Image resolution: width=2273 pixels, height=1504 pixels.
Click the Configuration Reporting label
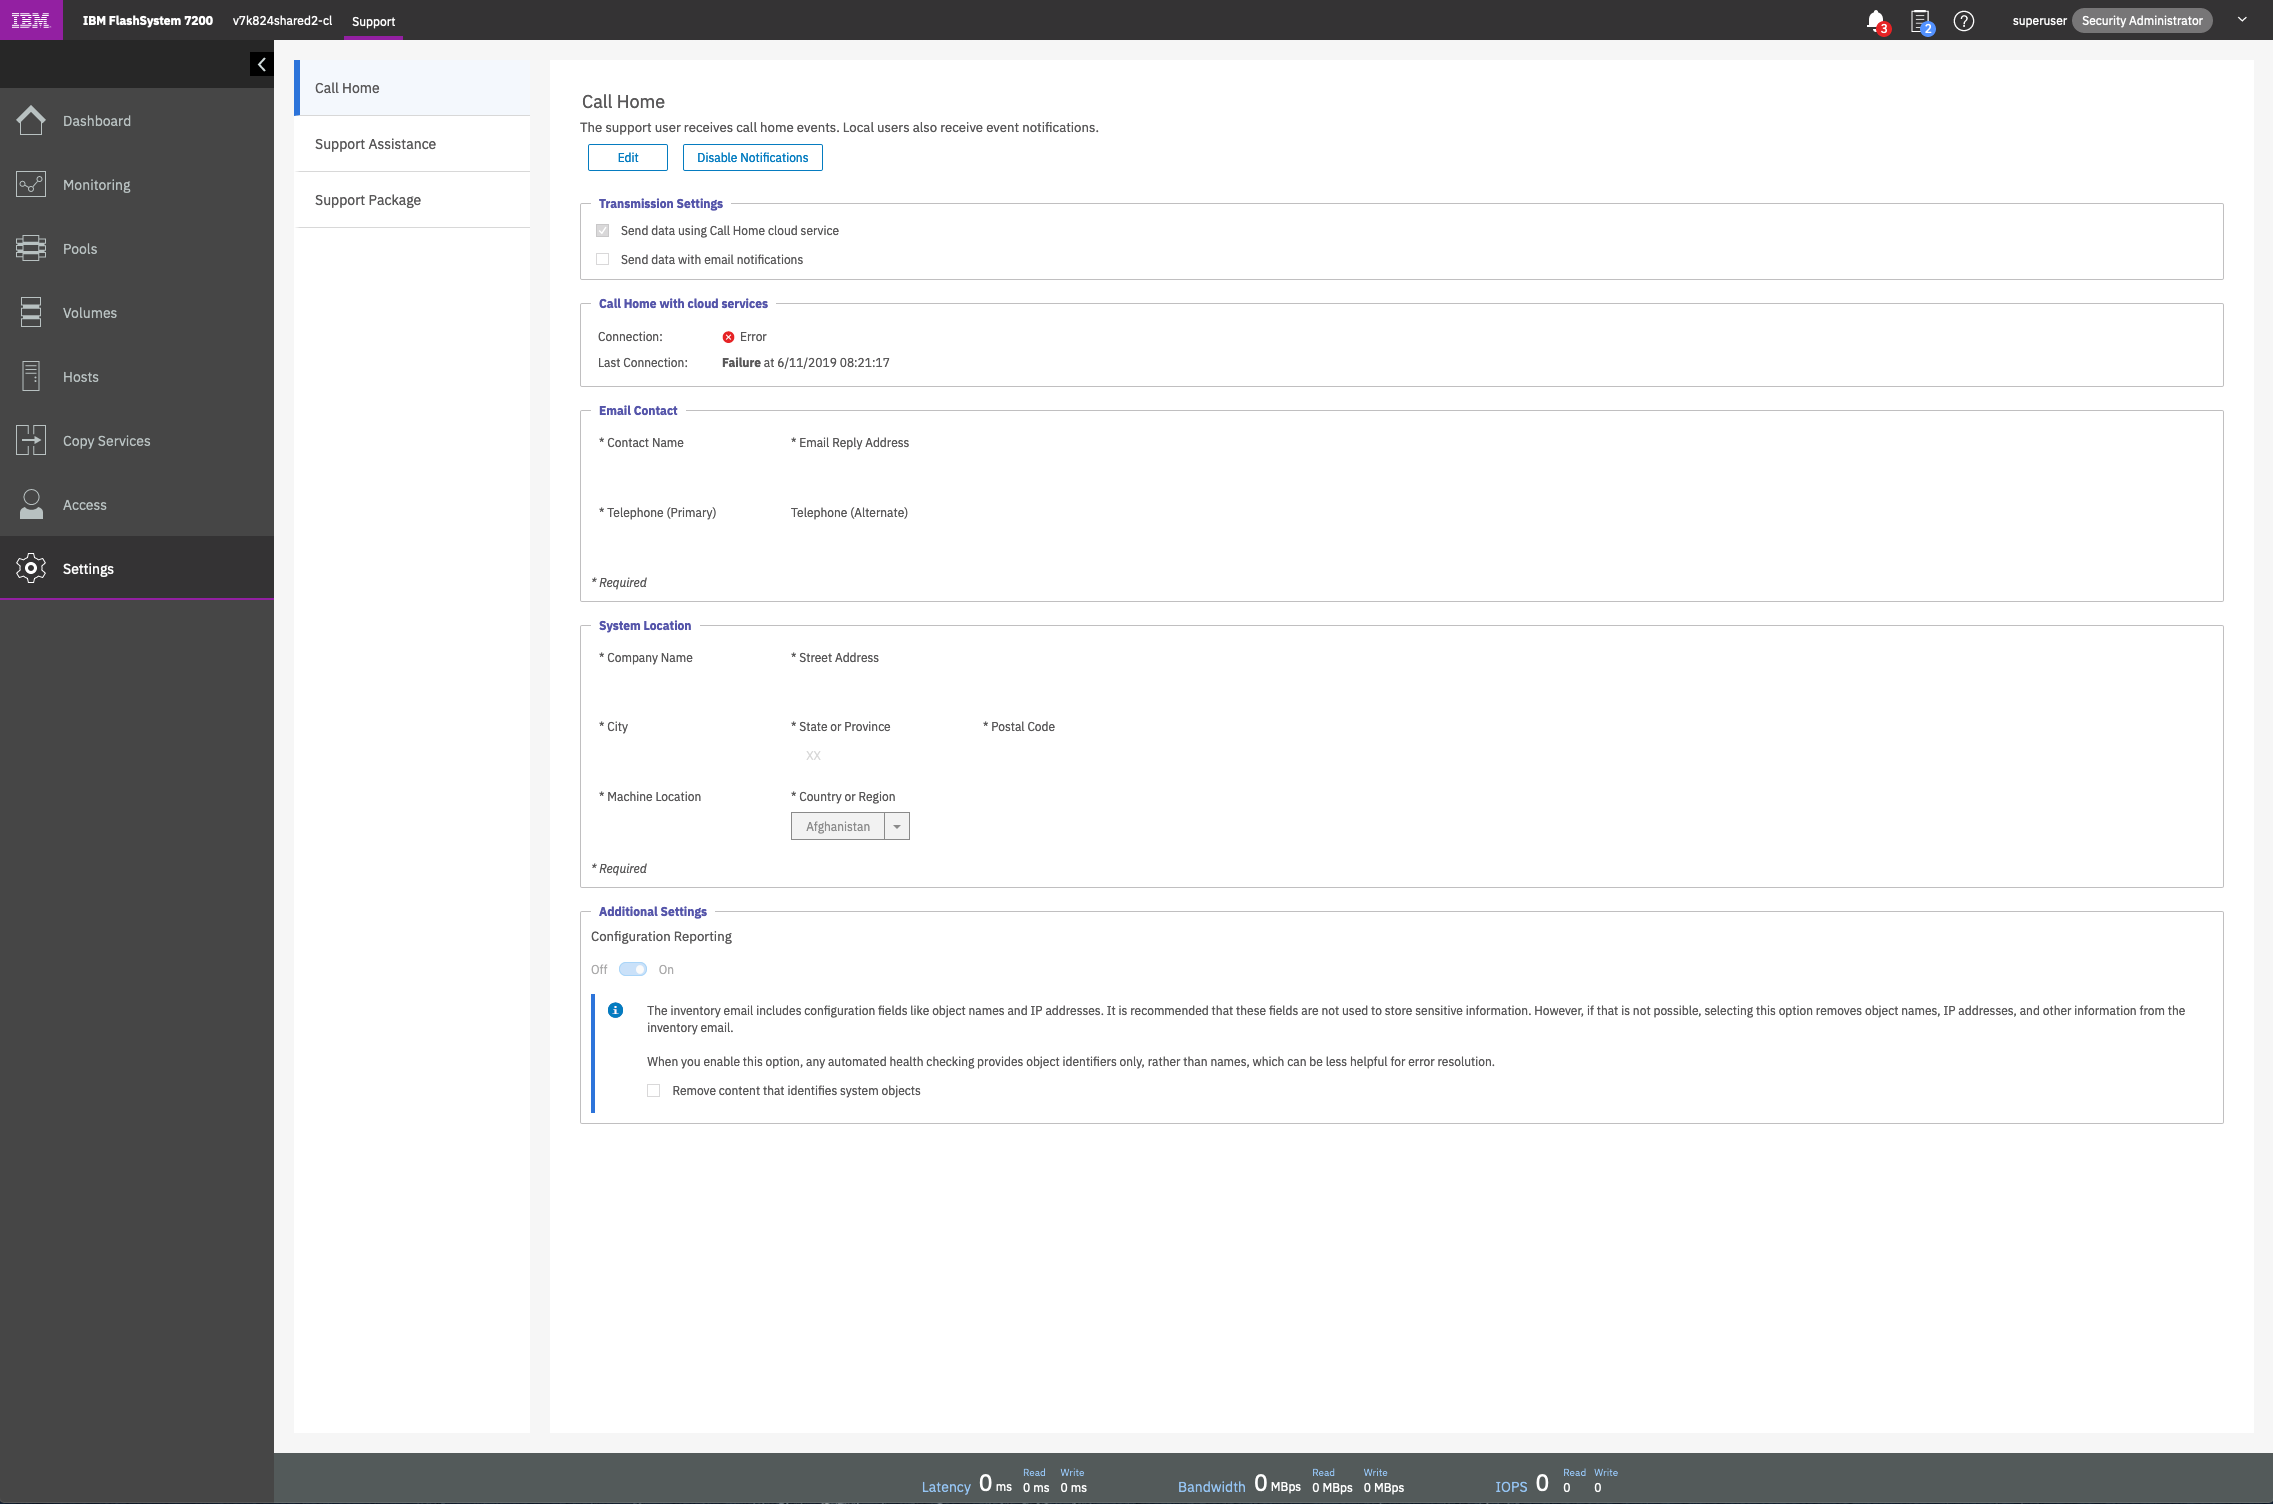pyautogui.click(x=661, y=937)
